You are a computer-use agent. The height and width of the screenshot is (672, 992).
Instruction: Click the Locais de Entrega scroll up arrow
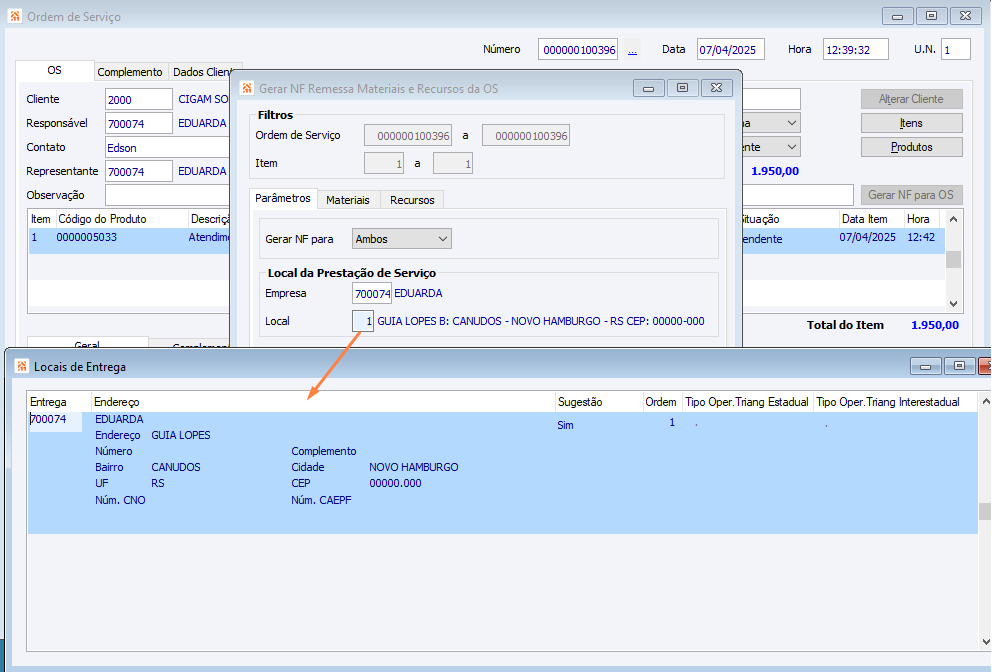985,401
